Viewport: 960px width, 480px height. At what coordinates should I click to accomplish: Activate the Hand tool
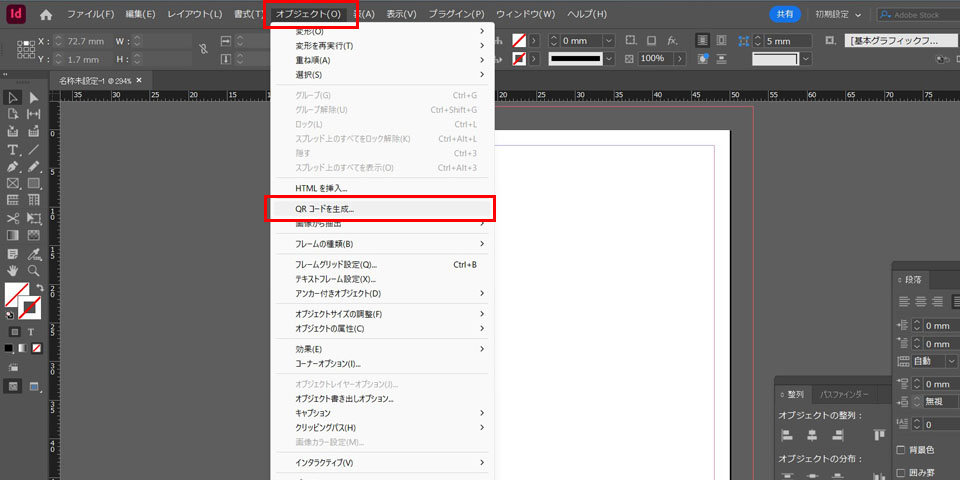pyautogui.click(x=13, y=270)
